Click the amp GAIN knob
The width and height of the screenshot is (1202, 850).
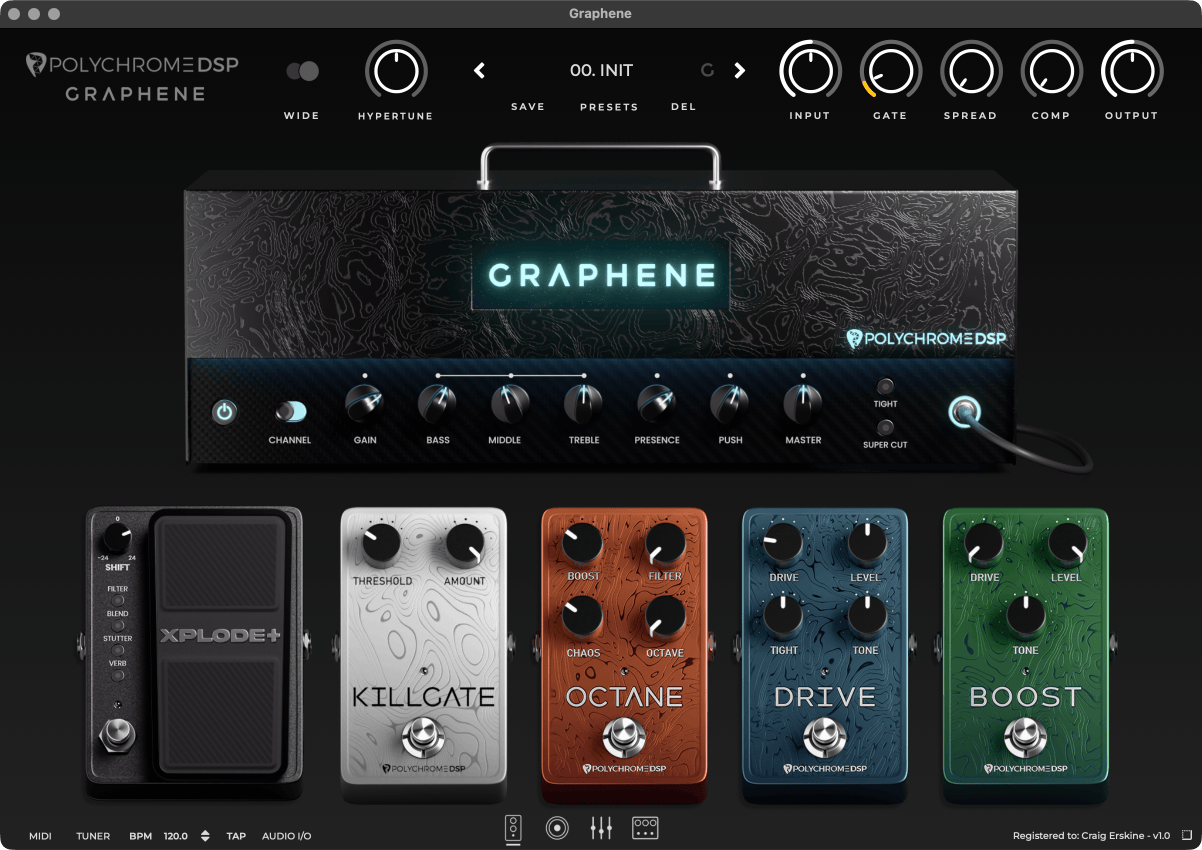coord(365,404)
